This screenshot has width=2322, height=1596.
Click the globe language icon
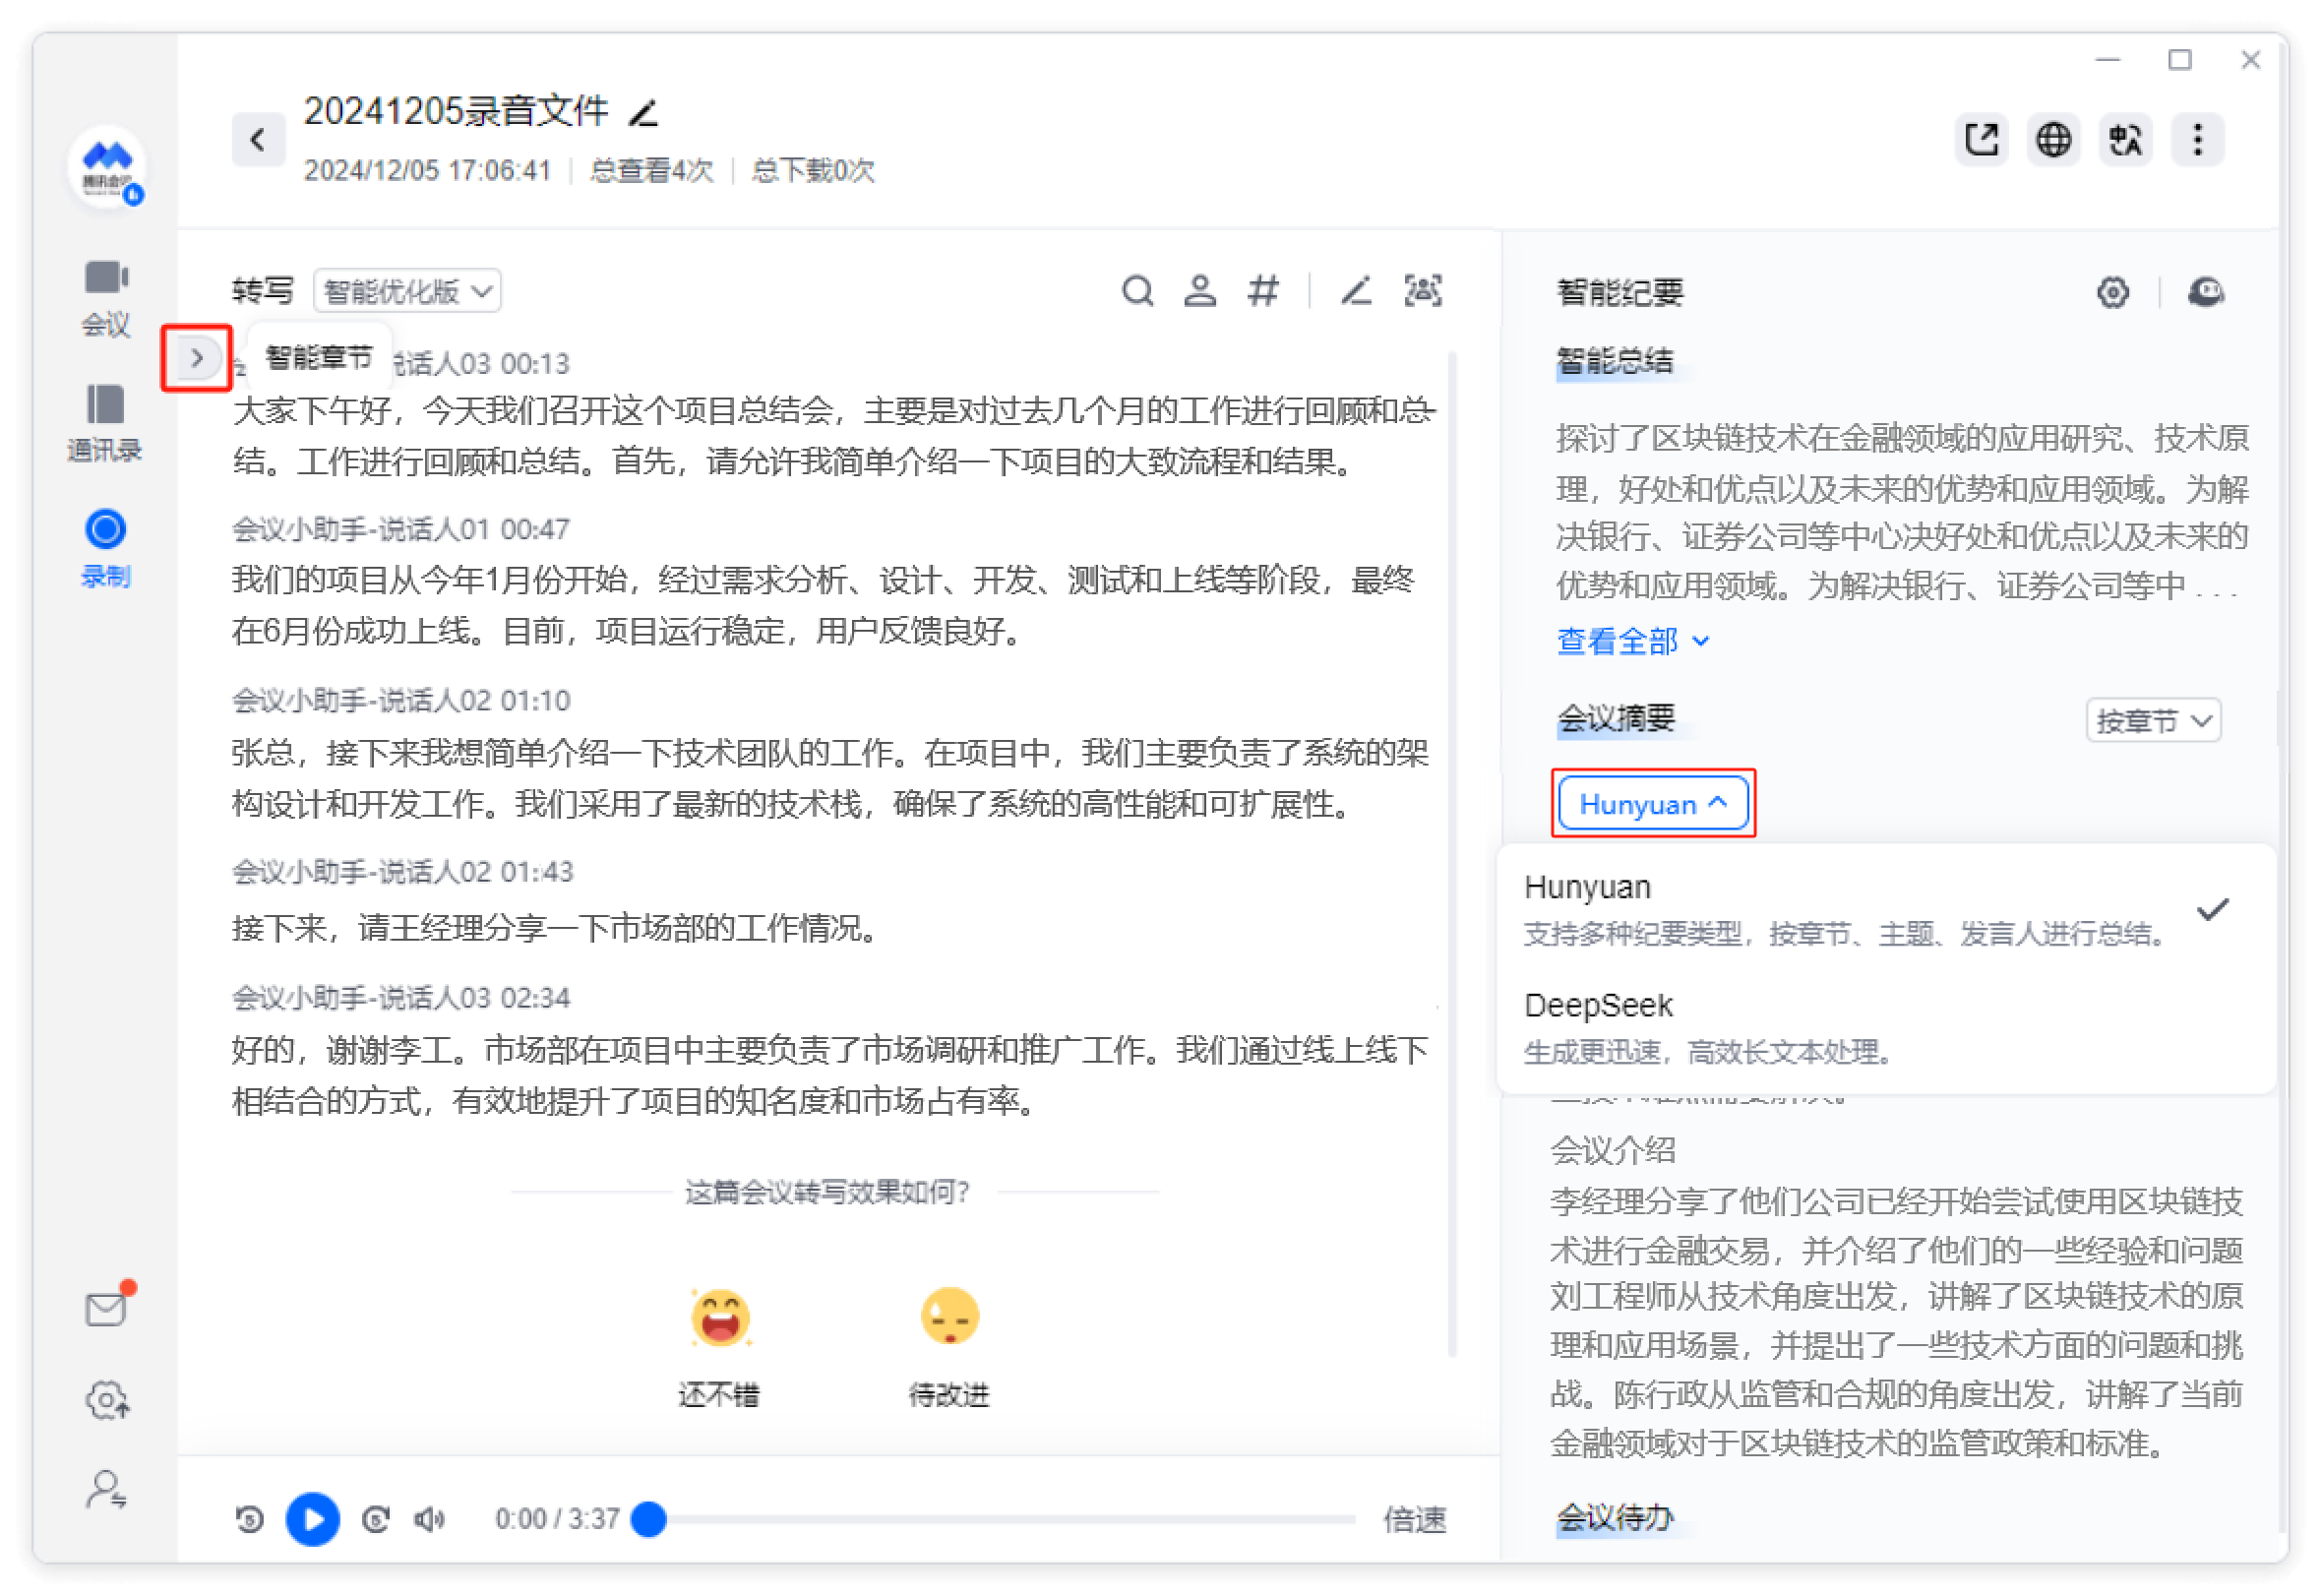(2052, 139)
